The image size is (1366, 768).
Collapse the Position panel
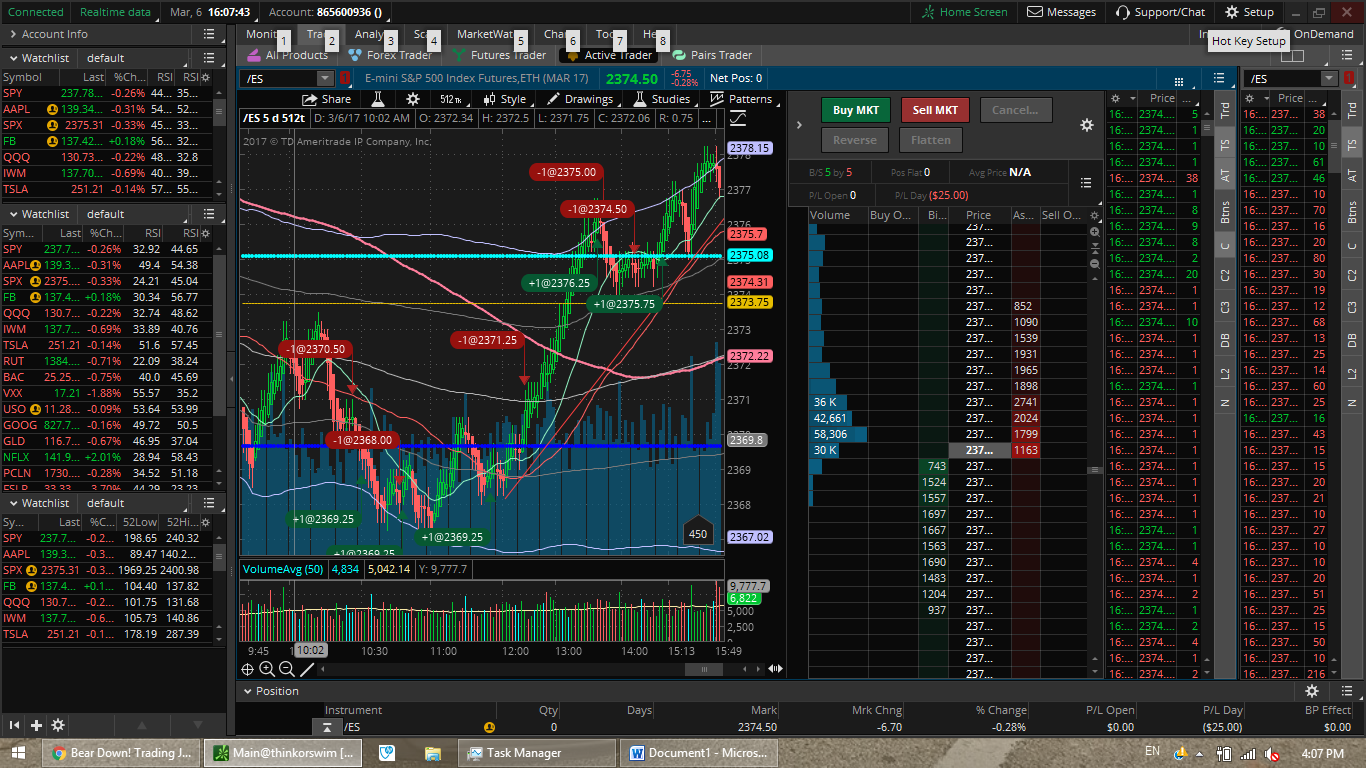coord(246,691)
